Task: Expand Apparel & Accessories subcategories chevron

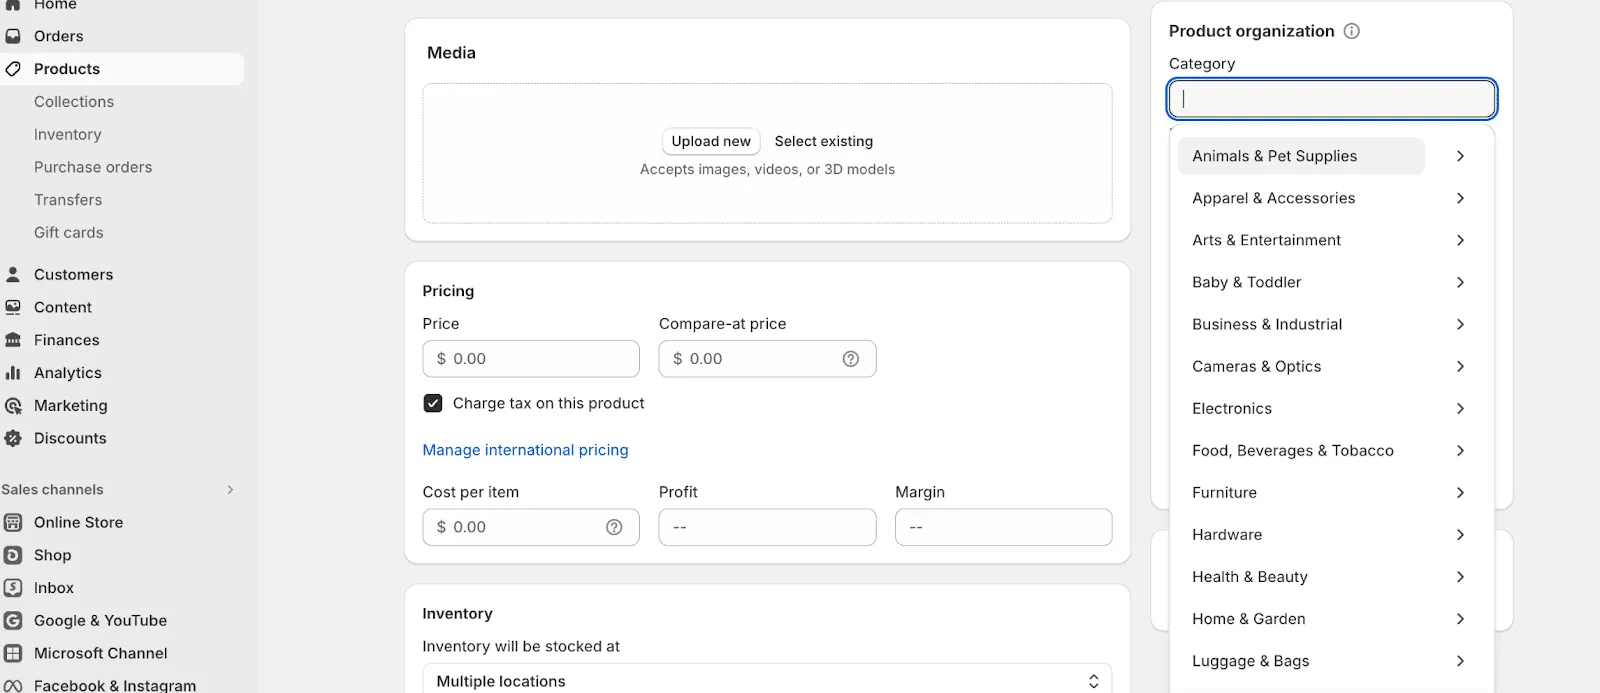Action: tap(1460, 198)
